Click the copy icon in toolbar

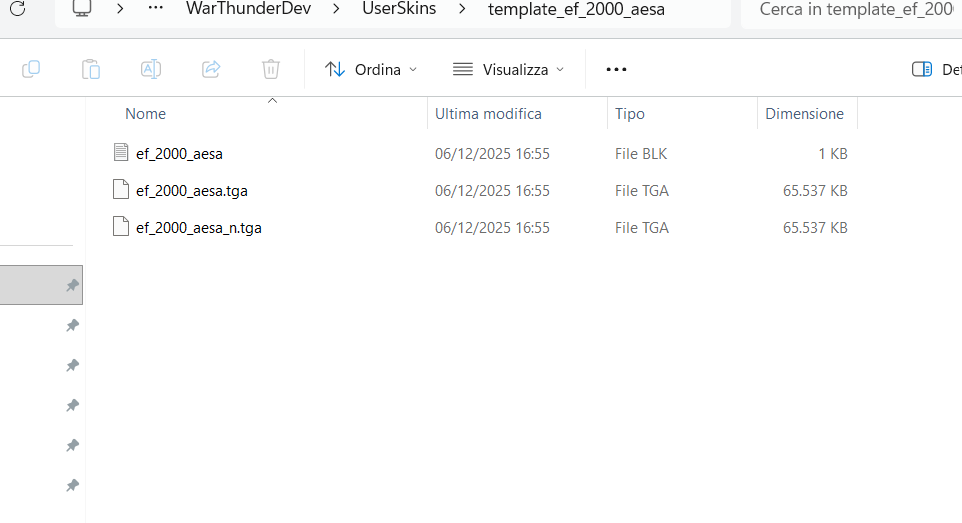(x=31, y=69)
